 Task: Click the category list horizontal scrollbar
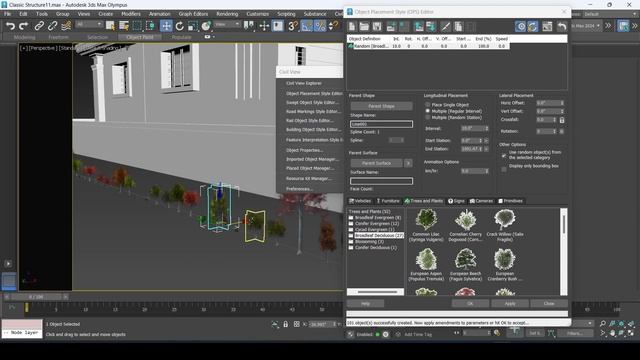pyautogui.click(x=376, y=292)
